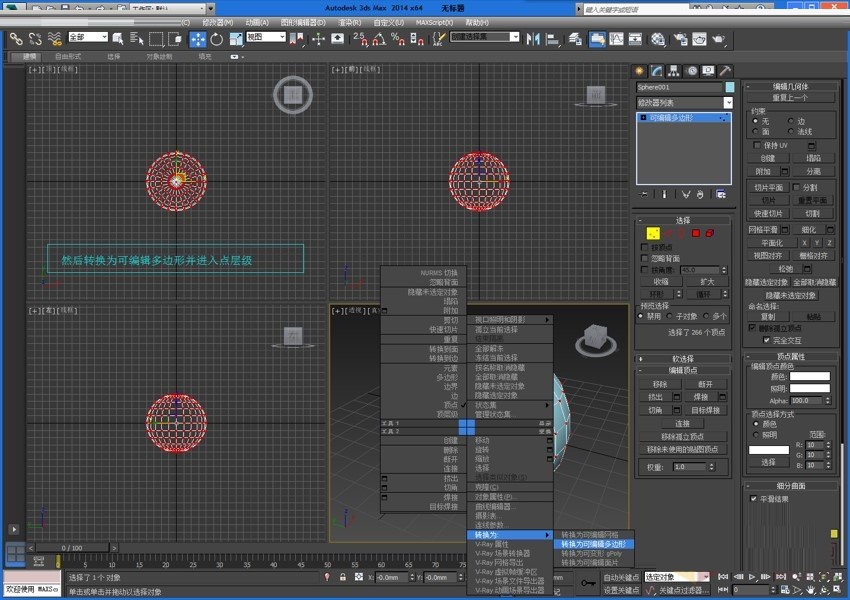This screenshot has width=850, height=600.
Task: Collapse the 编辑顶点 rollout
Action: pyautogui.click(x=683, y=370)
